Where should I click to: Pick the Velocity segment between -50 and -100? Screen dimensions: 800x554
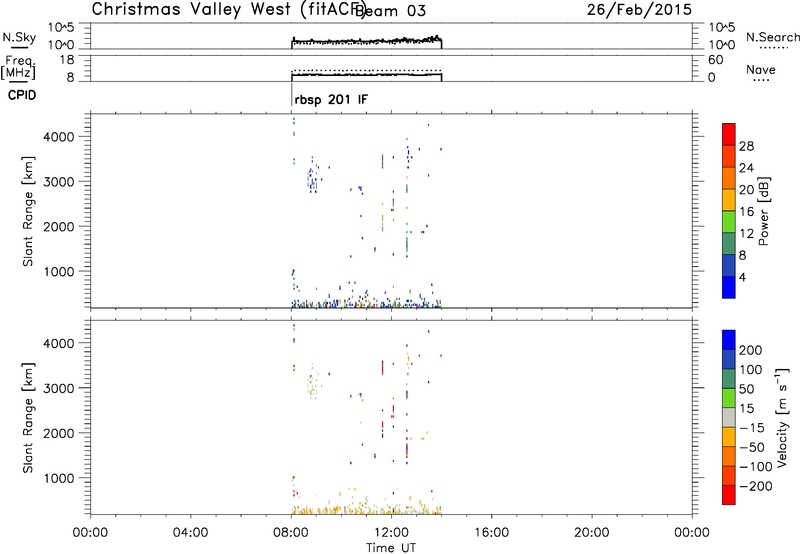(x=729, y=456)
